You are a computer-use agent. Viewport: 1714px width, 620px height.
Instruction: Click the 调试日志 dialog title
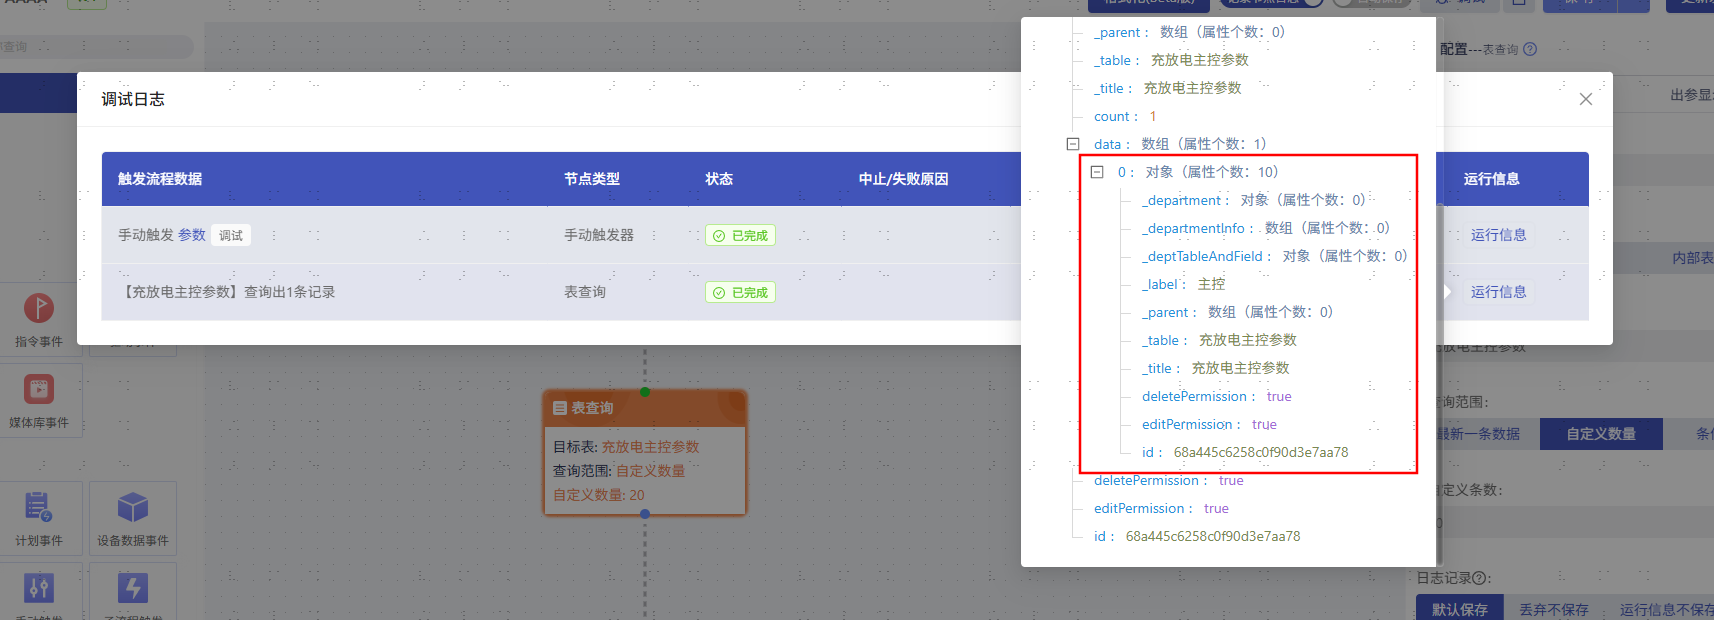pyautogui.click(x=133, y=99)
